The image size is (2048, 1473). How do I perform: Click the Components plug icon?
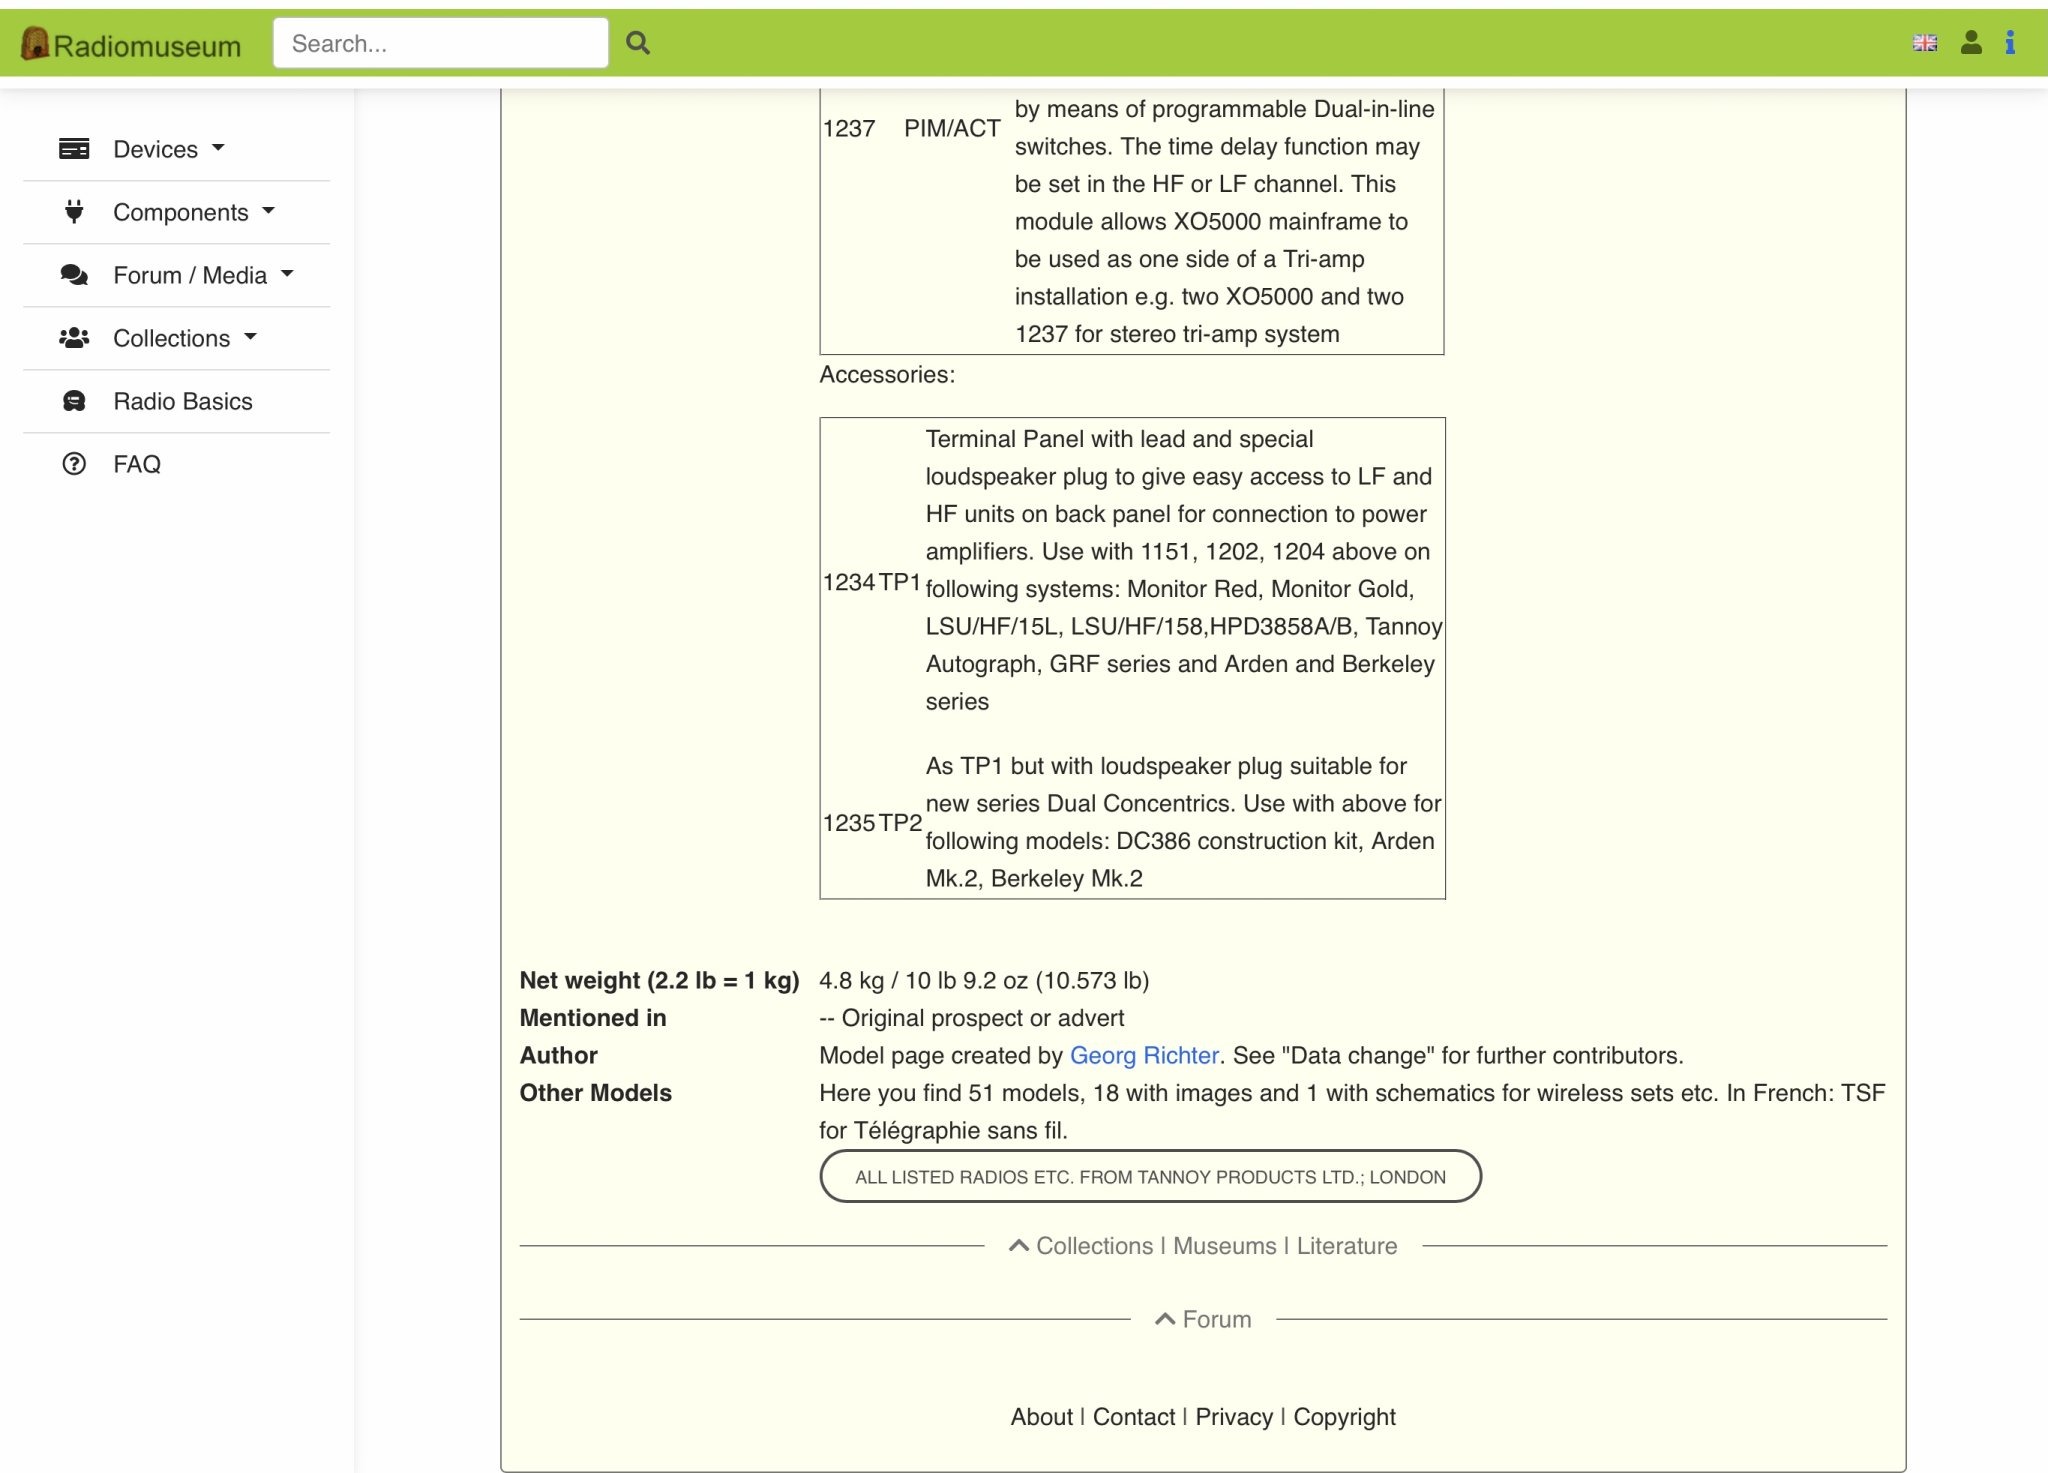pyautogui.click(x=74, y=212)
